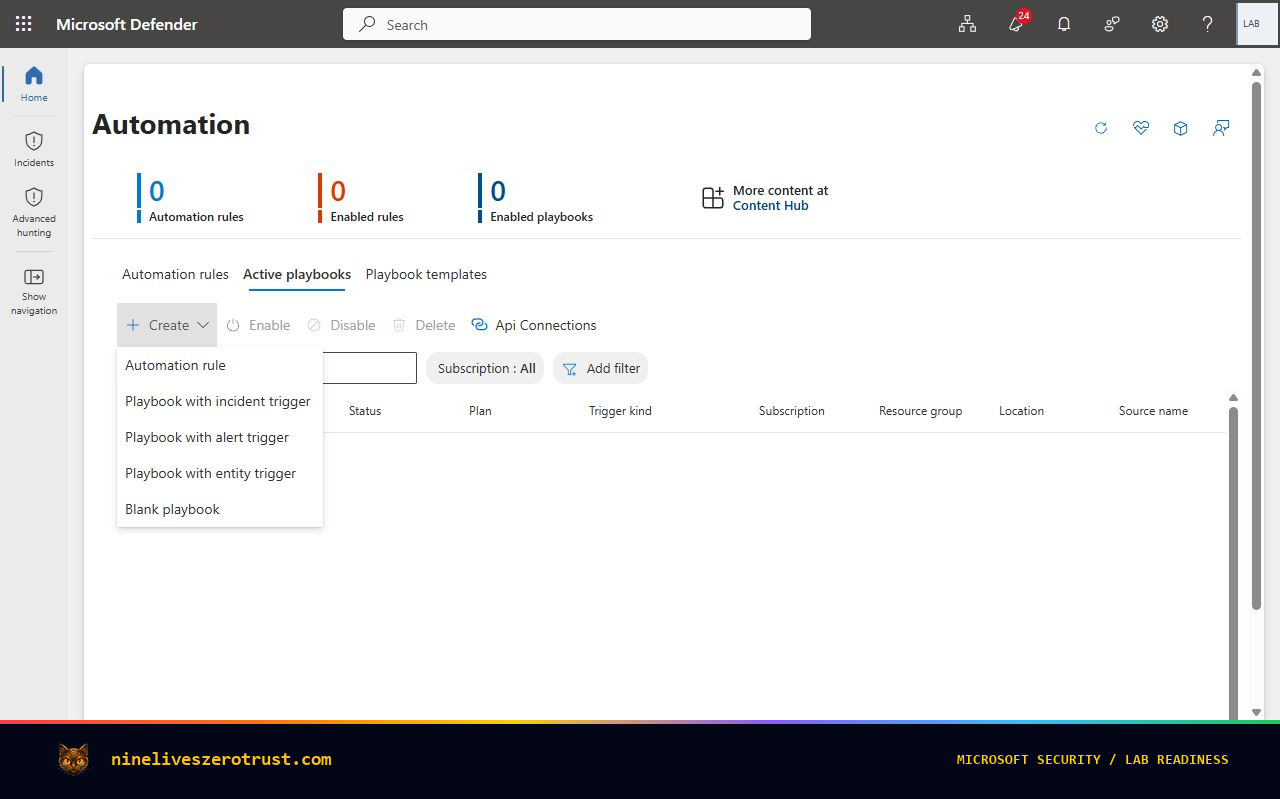Select Automation rule from Create menu

point(220,365)
